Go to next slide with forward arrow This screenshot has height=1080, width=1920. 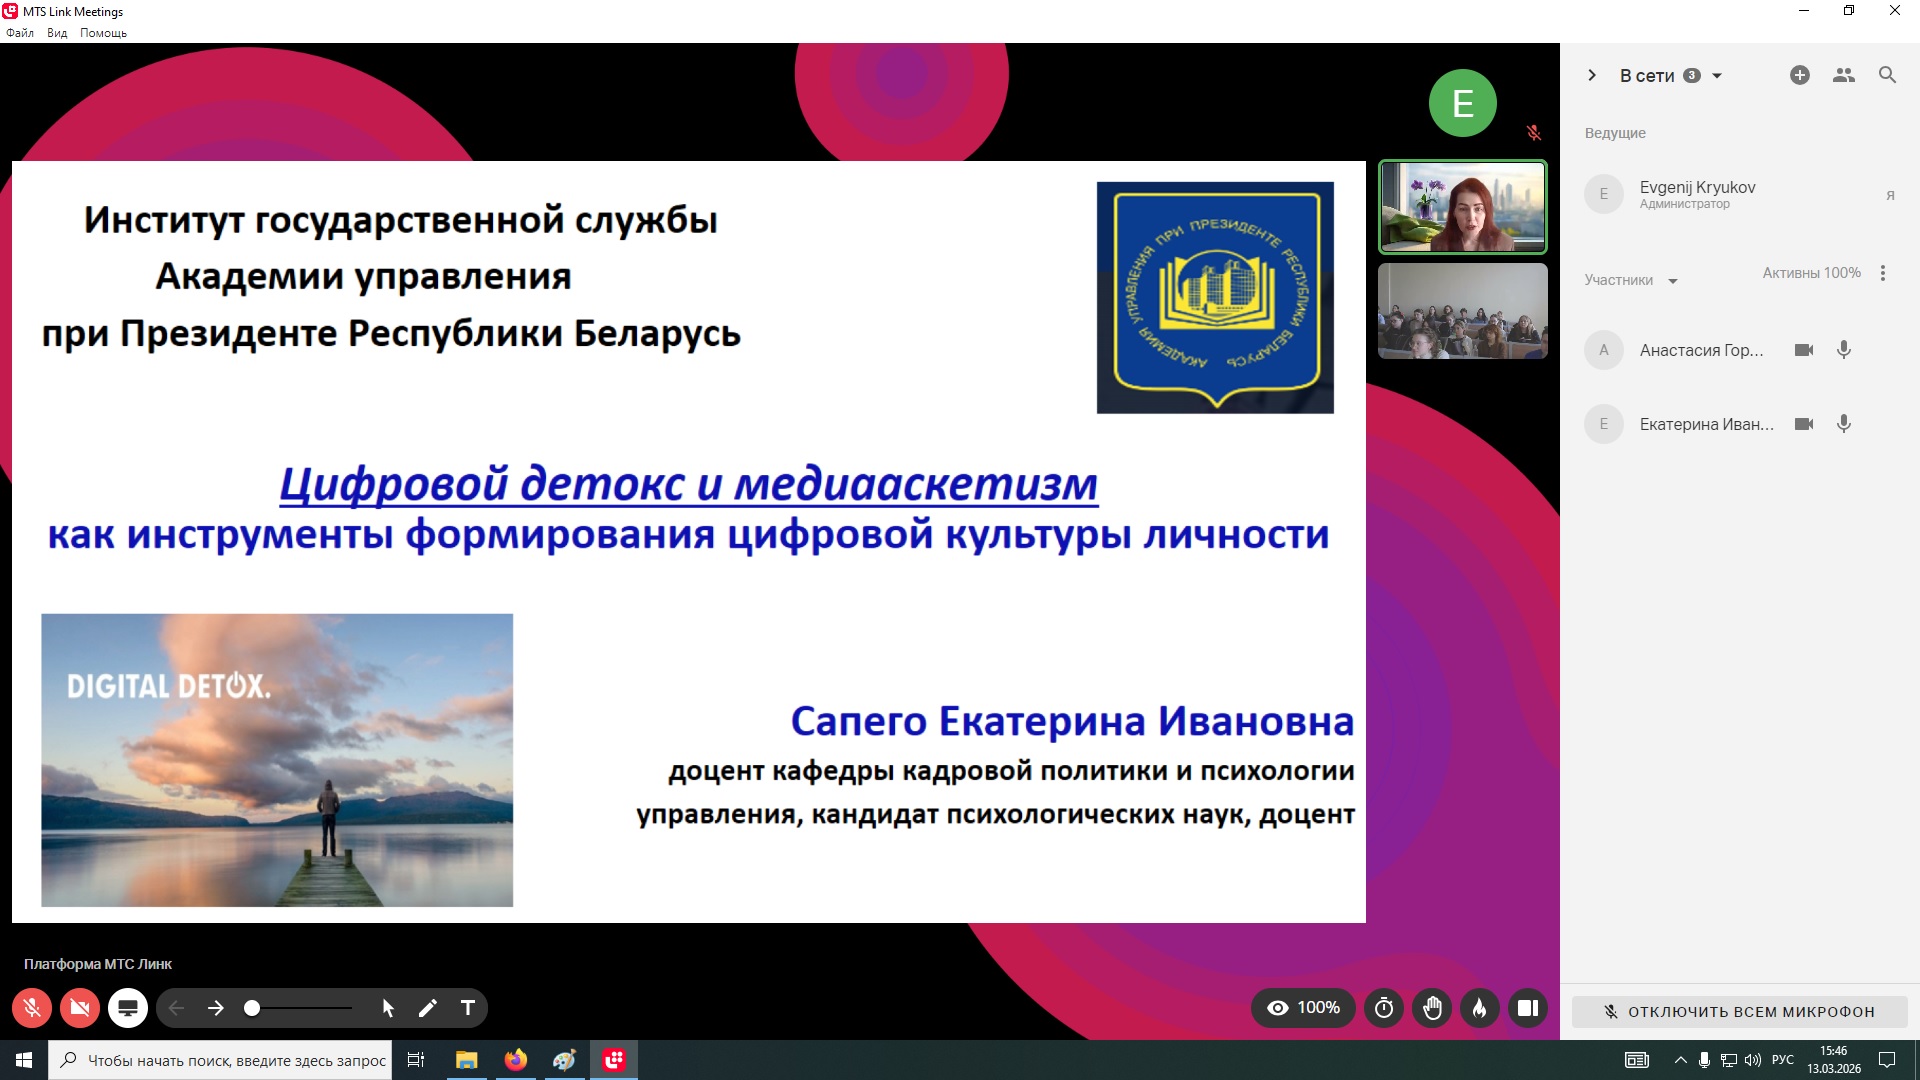[x=216, y=1008]
